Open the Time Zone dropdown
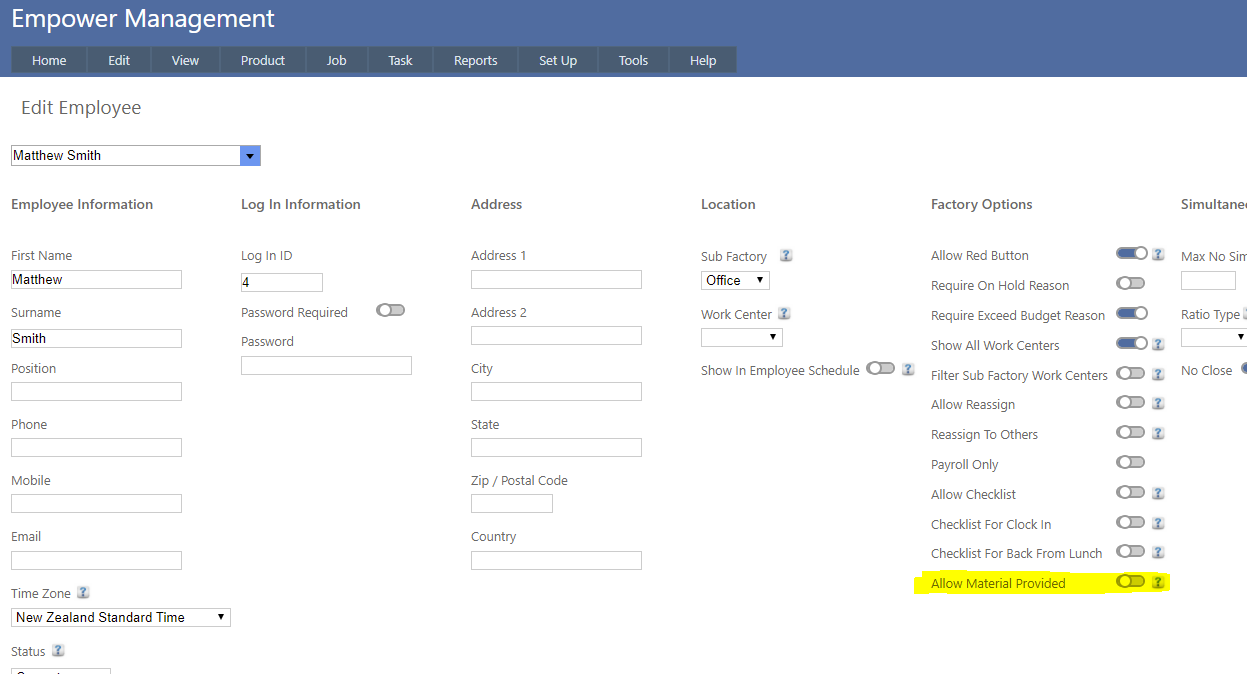The height and width of the screenshot is (674, 1247). click(121, 618)
